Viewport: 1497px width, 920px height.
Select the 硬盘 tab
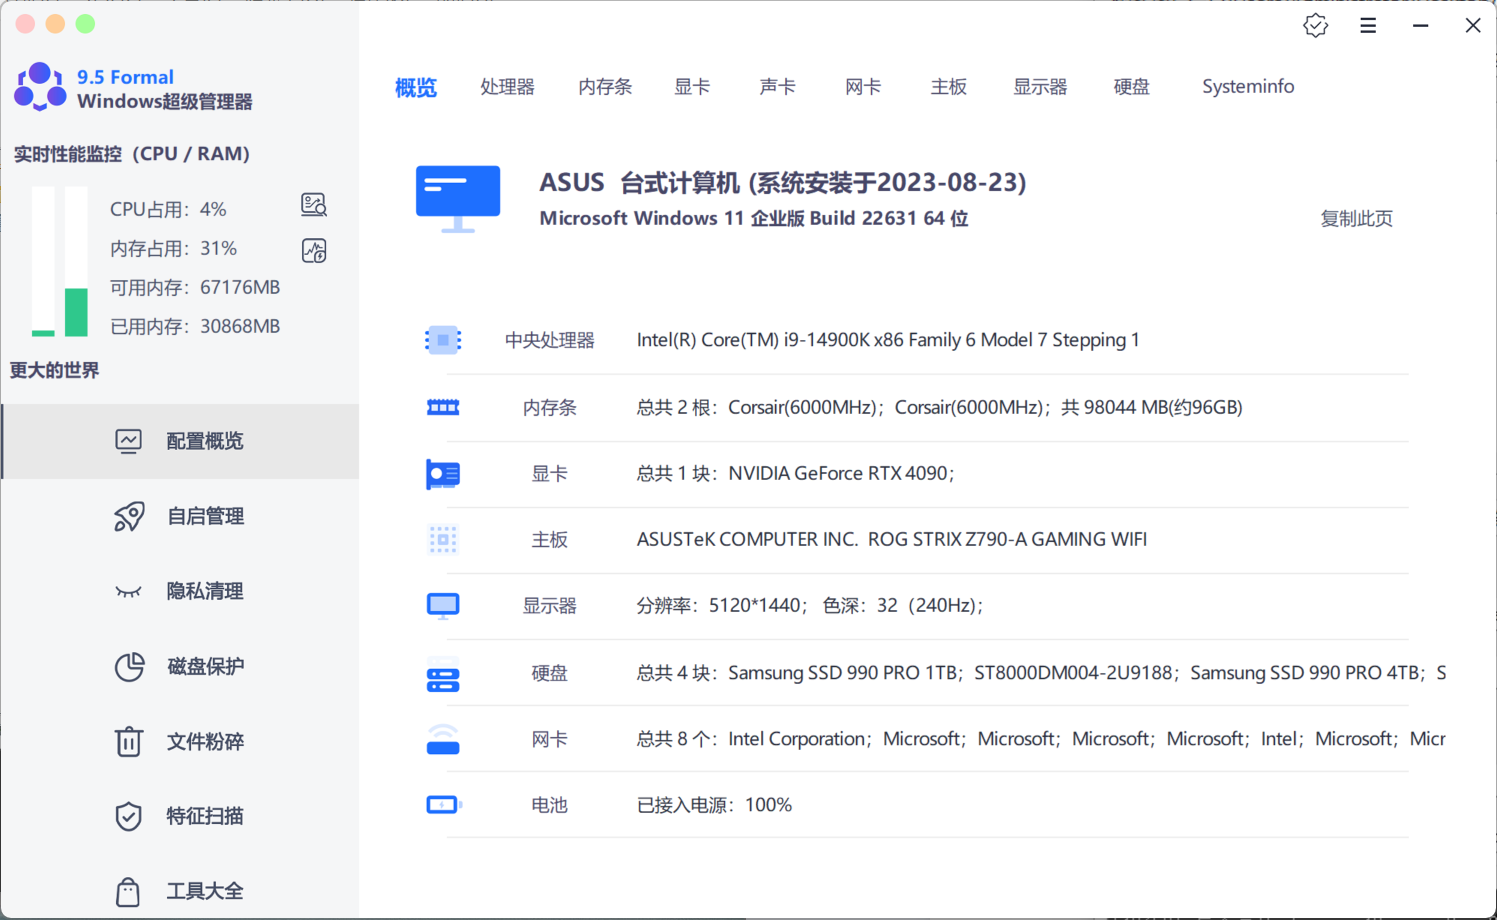(x=1131, y=87)
